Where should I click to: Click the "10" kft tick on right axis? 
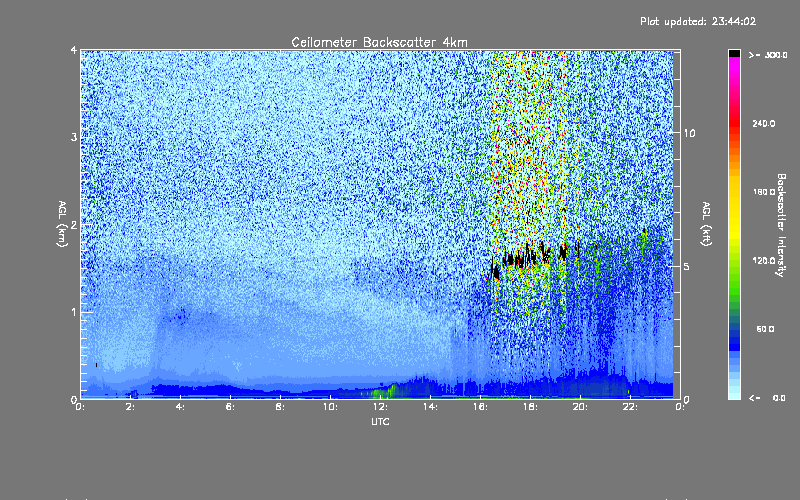689,133
